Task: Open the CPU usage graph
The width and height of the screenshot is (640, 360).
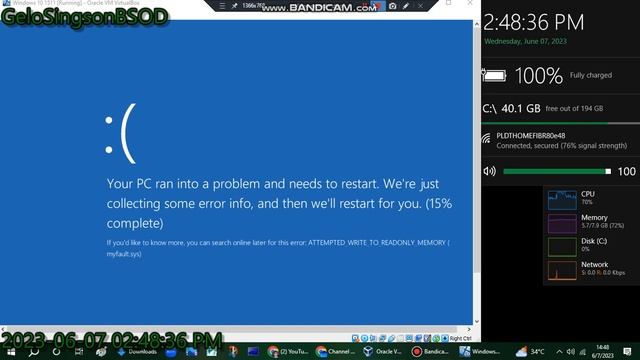Action: [x=562, y=200]
